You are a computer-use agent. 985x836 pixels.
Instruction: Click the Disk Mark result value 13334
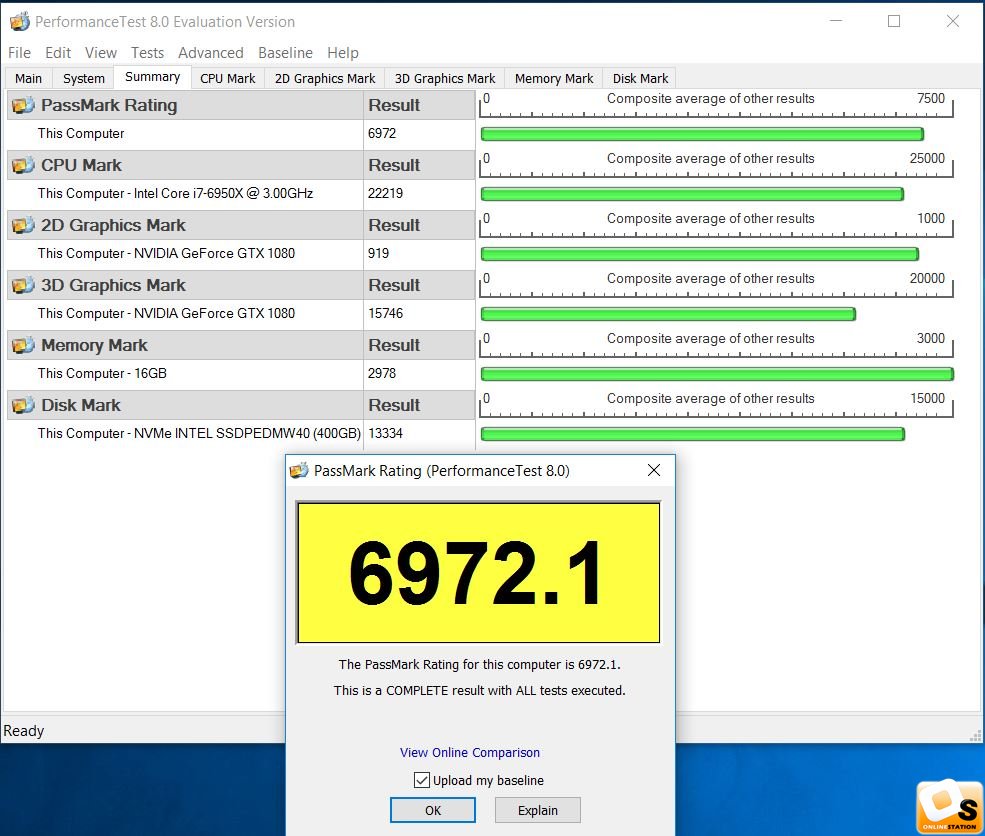(385, 433)
